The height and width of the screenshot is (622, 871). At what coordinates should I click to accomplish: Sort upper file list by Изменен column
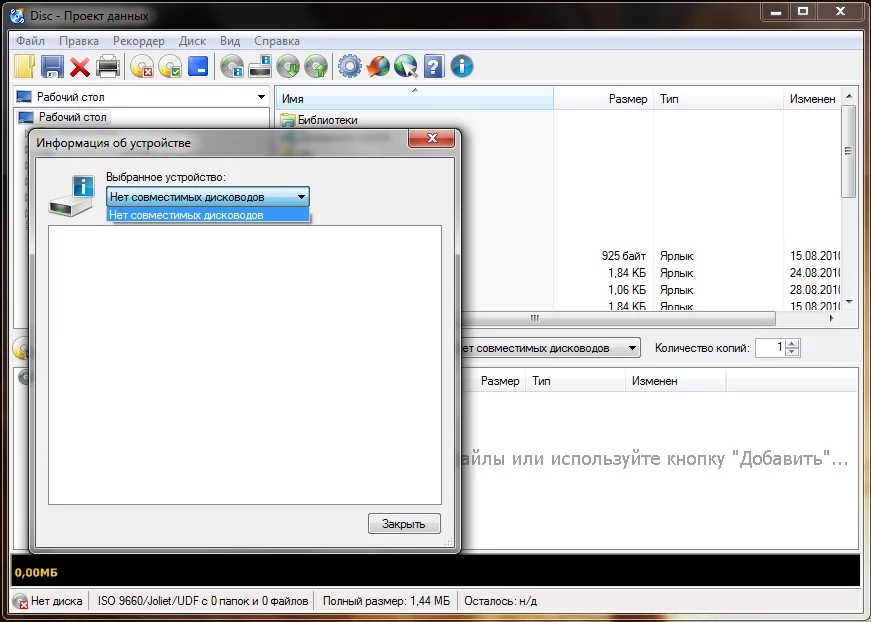tap(812, 99)
